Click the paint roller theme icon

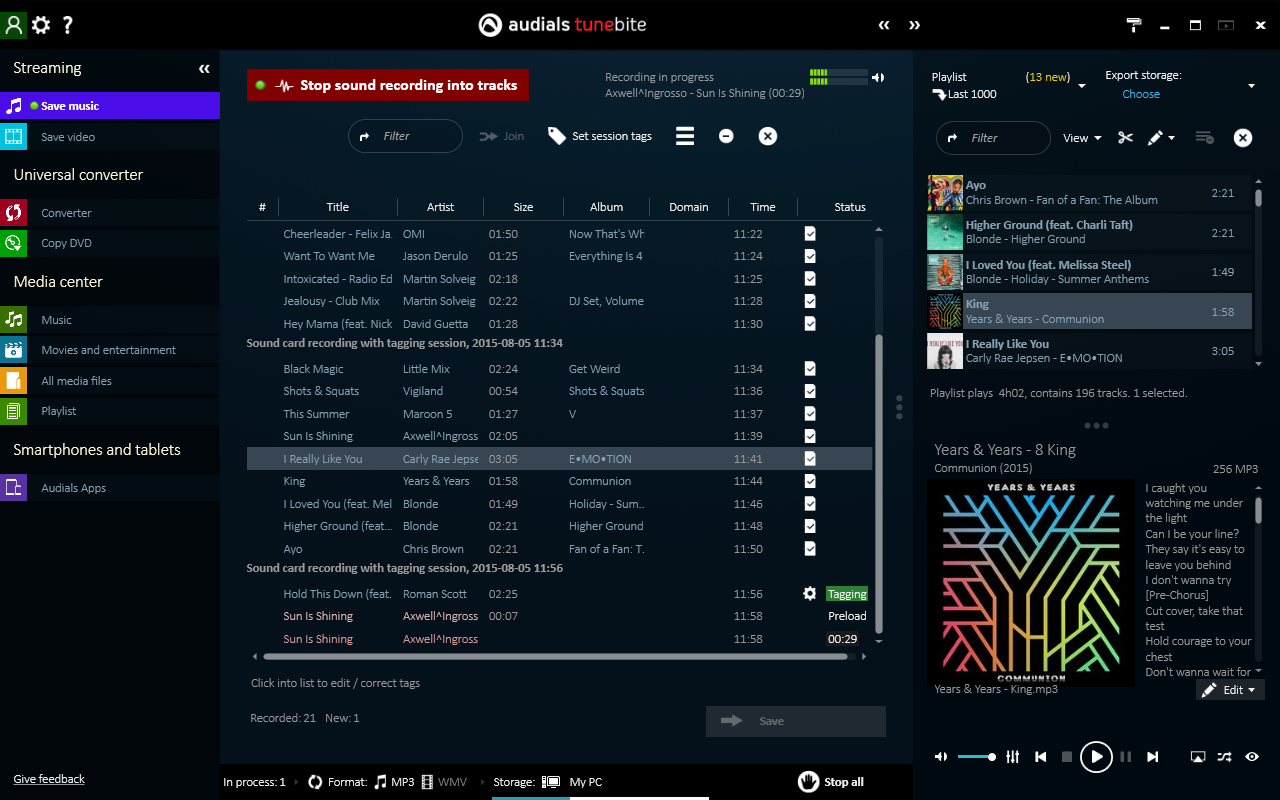tap(1134, 25)
